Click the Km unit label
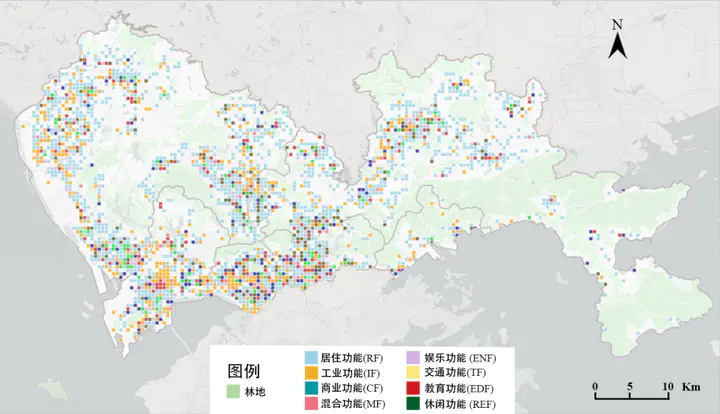The image size is (720, 414). tap(691, 386)
